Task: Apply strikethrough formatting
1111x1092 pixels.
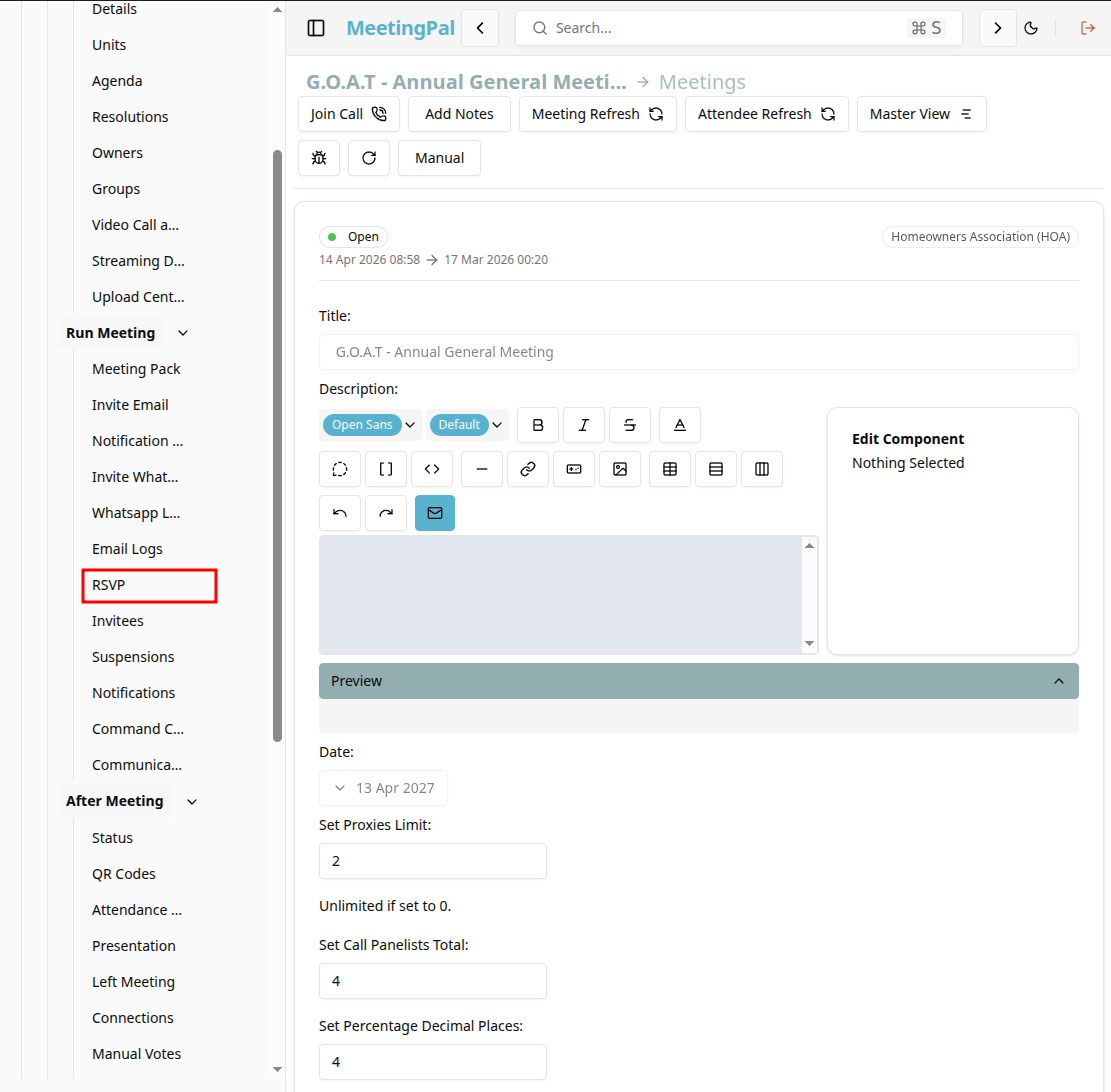Action: [x=630, y=425]
